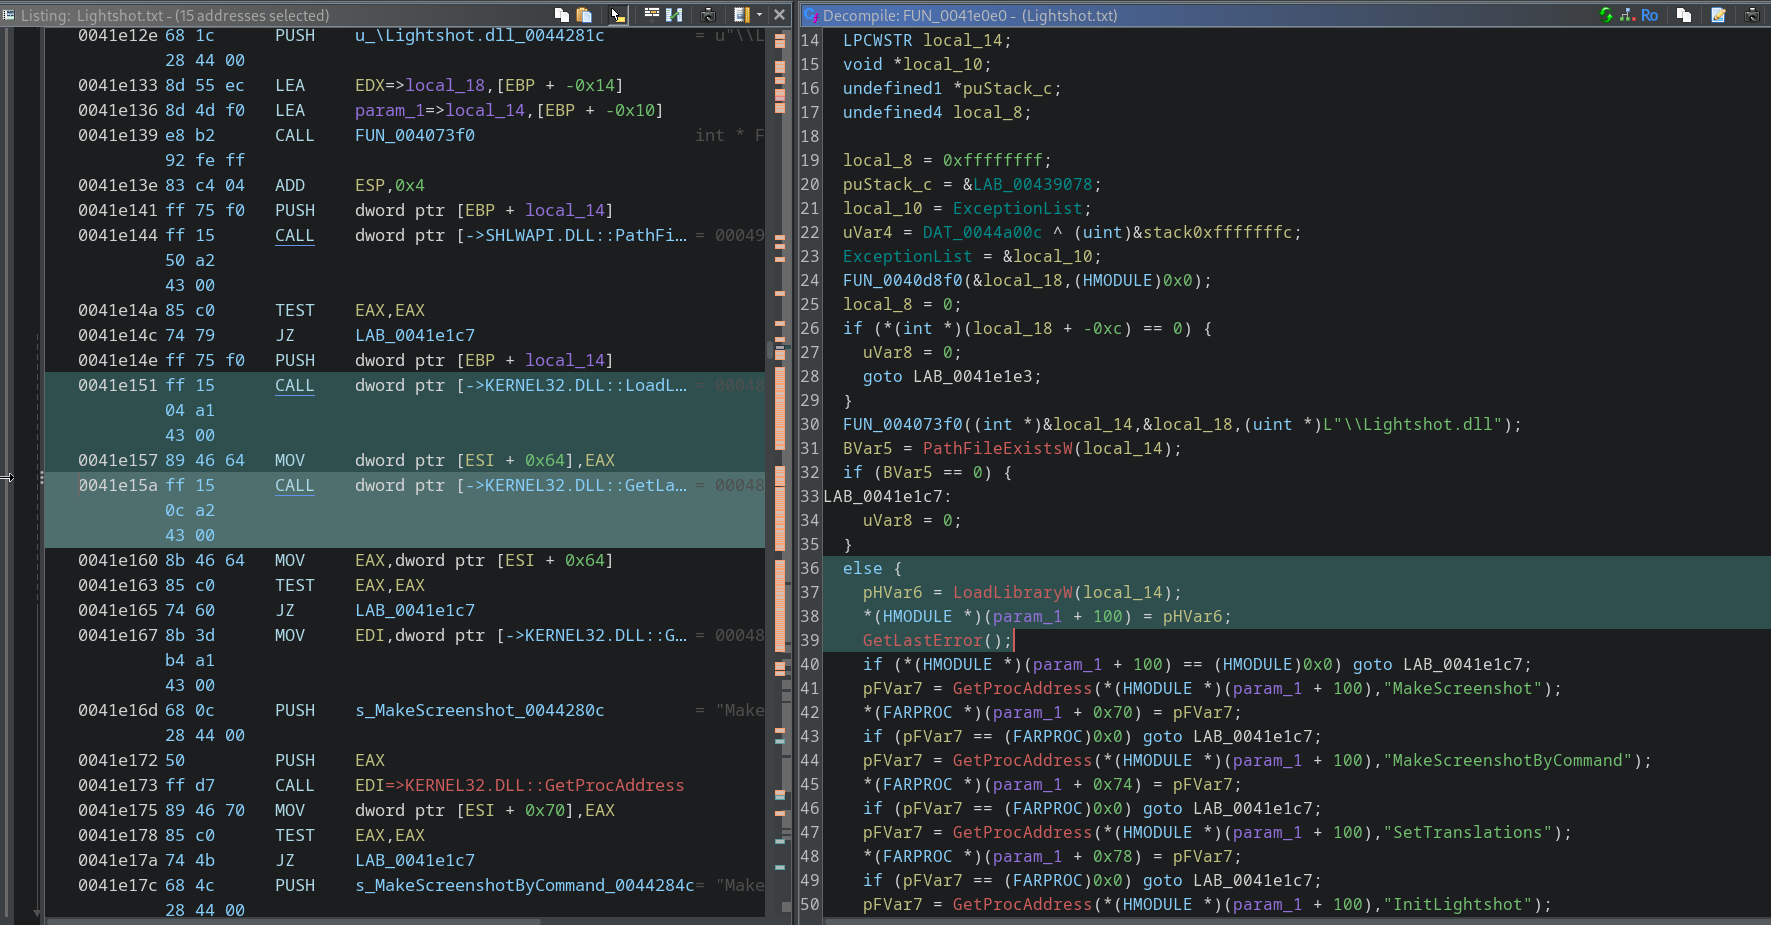Screen dimensions: 1771x925
Task: Open the listing field editor icon
Action: click(x=651, y=15)
